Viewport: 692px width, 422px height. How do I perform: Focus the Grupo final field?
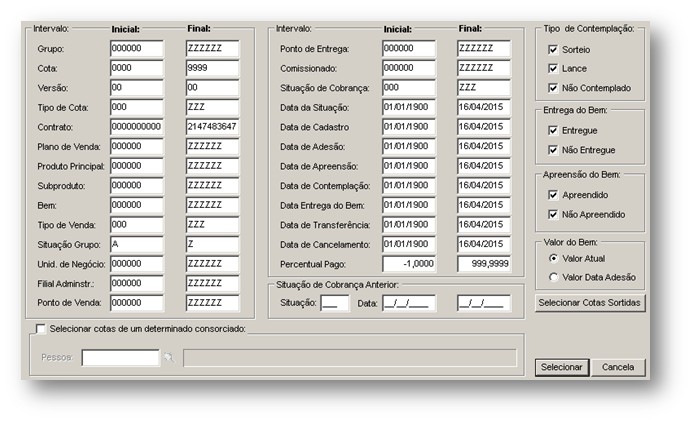pyautogui.click(x=213, y=49)
